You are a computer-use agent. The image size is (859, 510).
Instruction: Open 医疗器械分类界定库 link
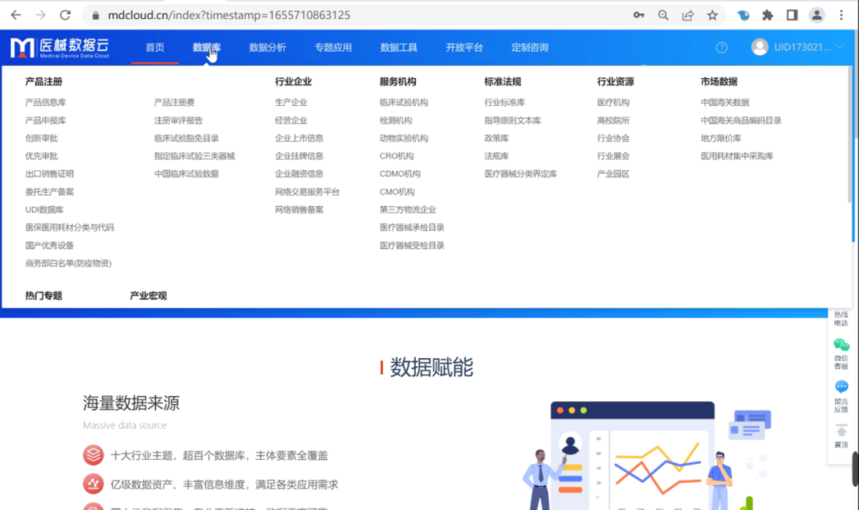click(x=520, y=174)
